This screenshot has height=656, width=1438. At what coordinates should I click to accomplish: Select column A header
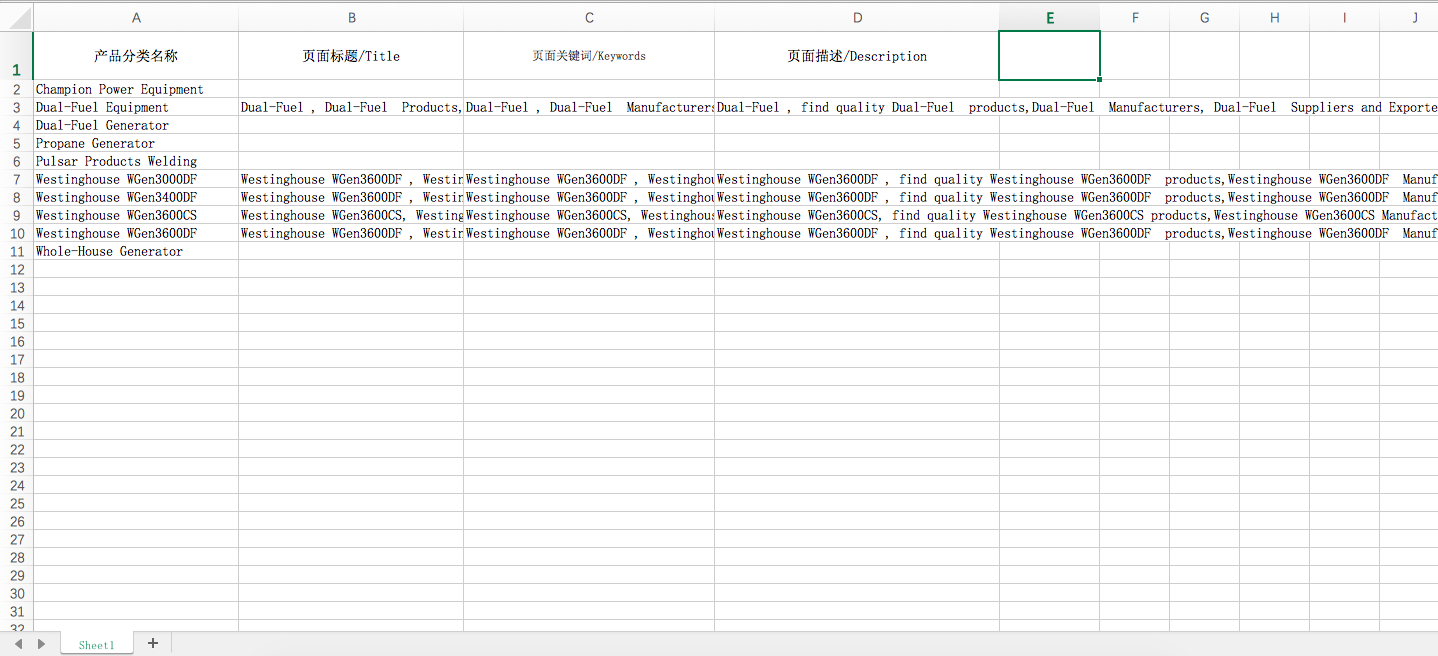[x=136, y=18]
